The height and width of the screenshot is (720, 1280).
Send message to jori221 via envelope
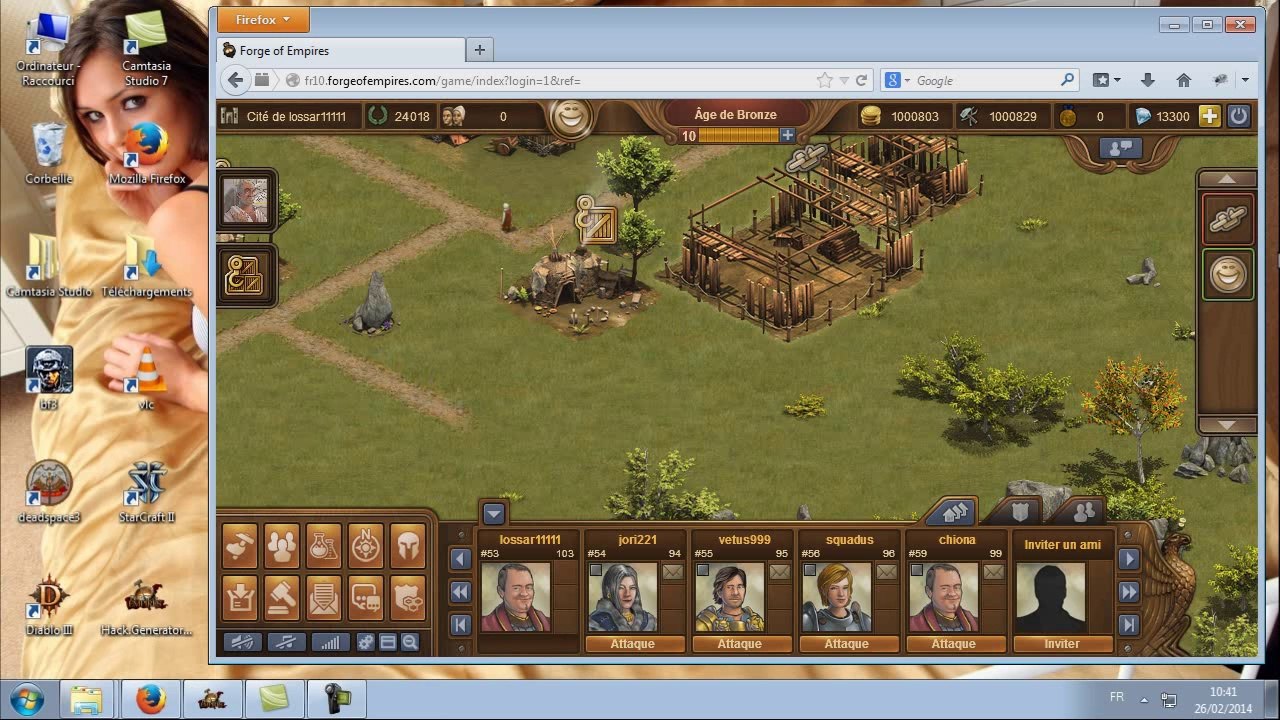pyautogui.click(x=673, y=572)
